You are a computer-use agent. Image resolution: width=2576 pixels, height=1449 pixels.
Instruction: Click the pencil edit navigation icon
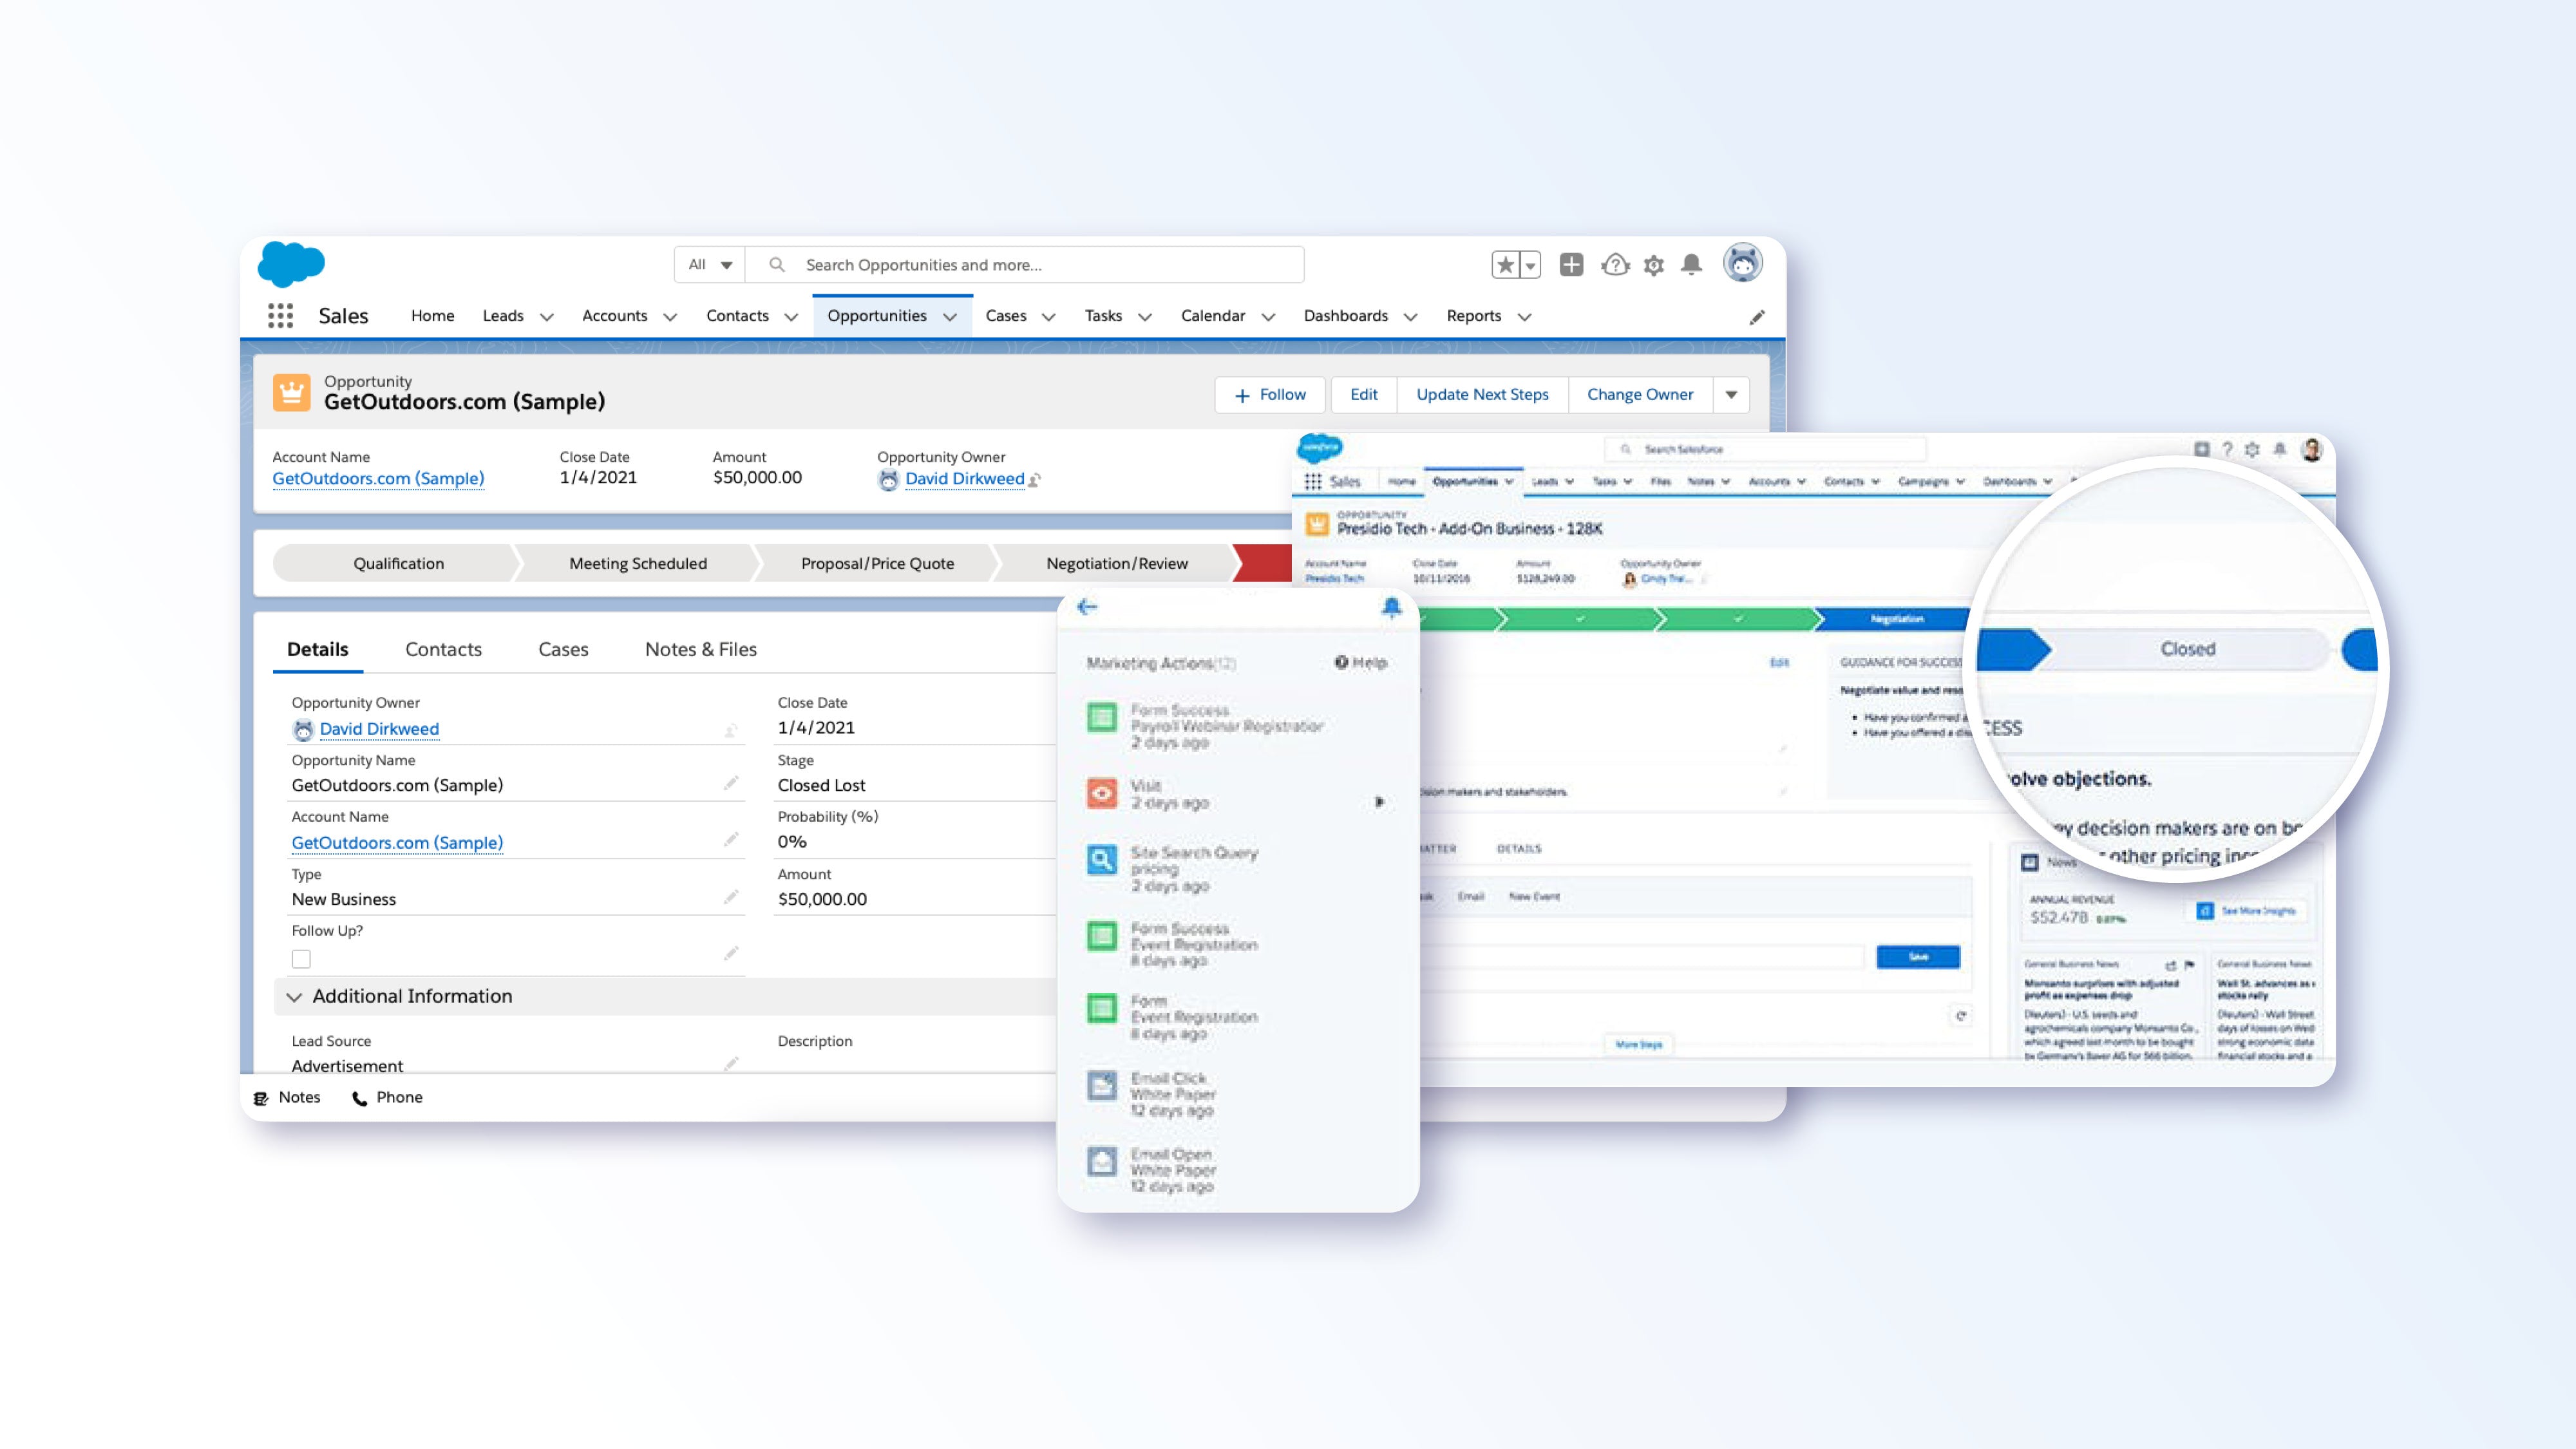click(x=1757, y=317)
